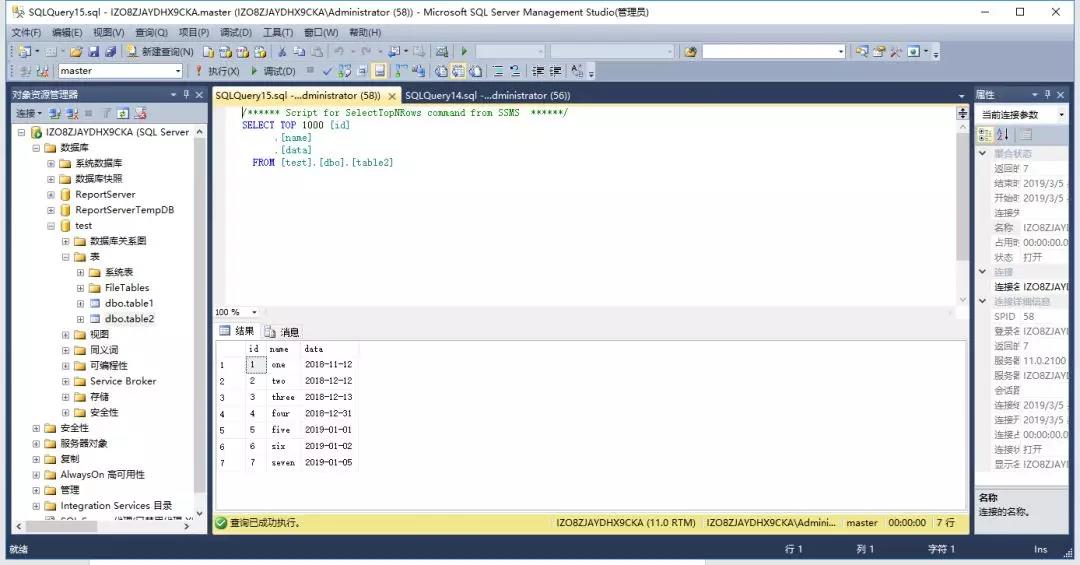Click the refresh icon in Object Explorer toolbar
The image size is (1080, 565).
[x=124, y=113]
